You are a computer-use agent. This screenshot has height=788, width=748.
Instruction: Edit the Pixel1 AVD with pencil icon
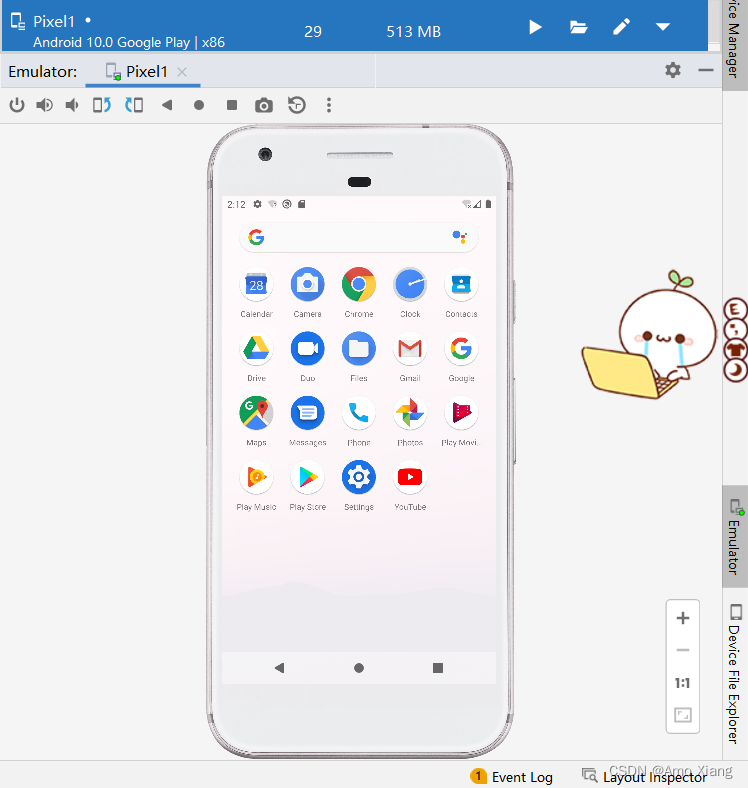pyautogui.click(x=621, y=27)
